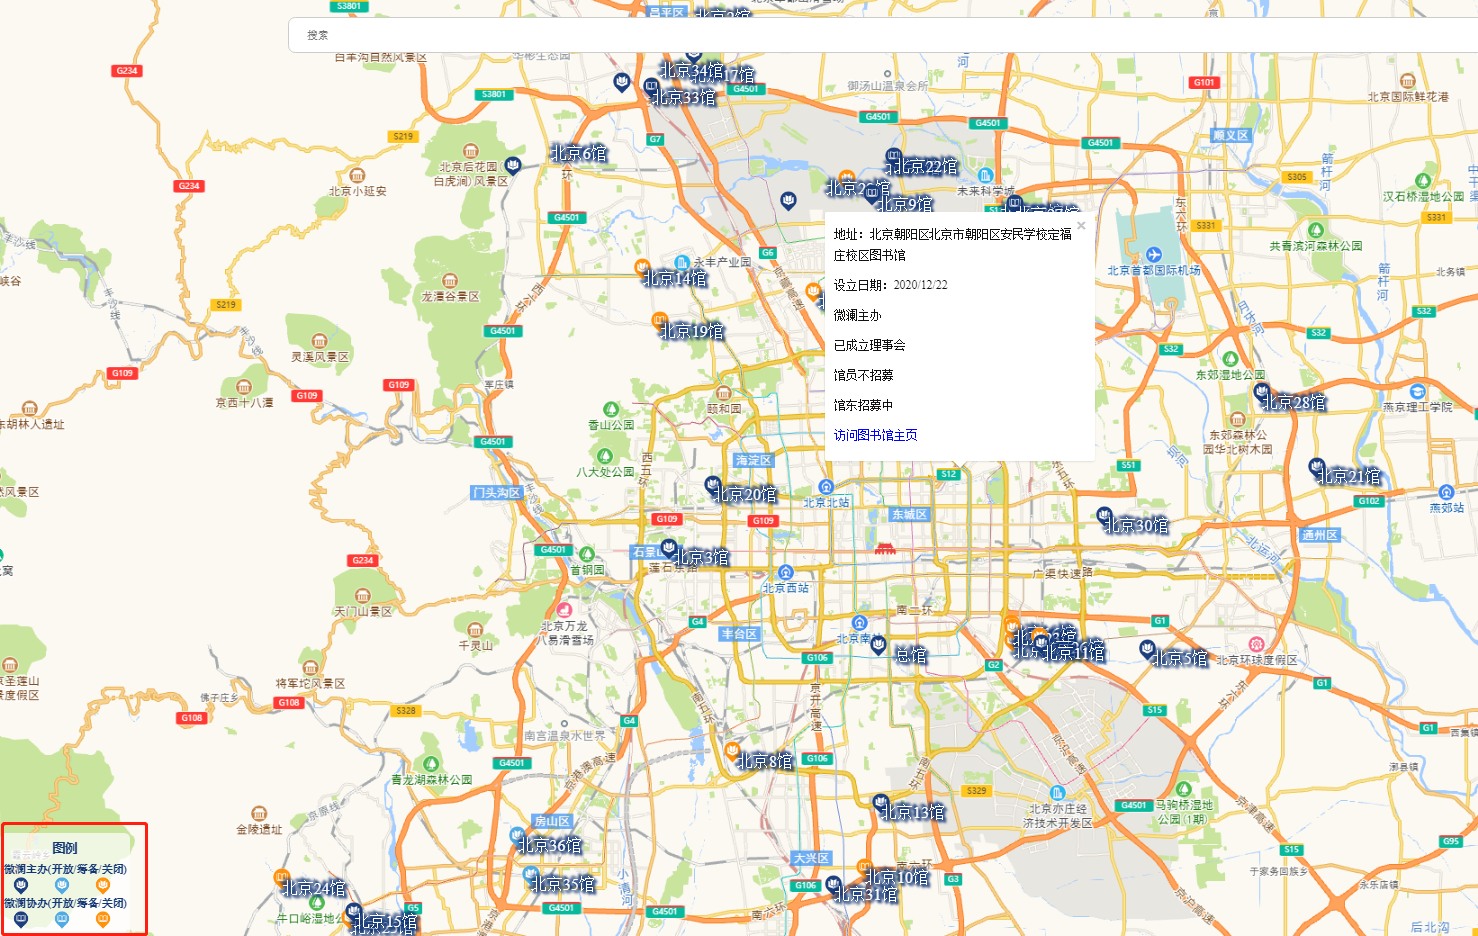
Task: Select the 北京13馆 library marker
Action: tap(881, 803)
